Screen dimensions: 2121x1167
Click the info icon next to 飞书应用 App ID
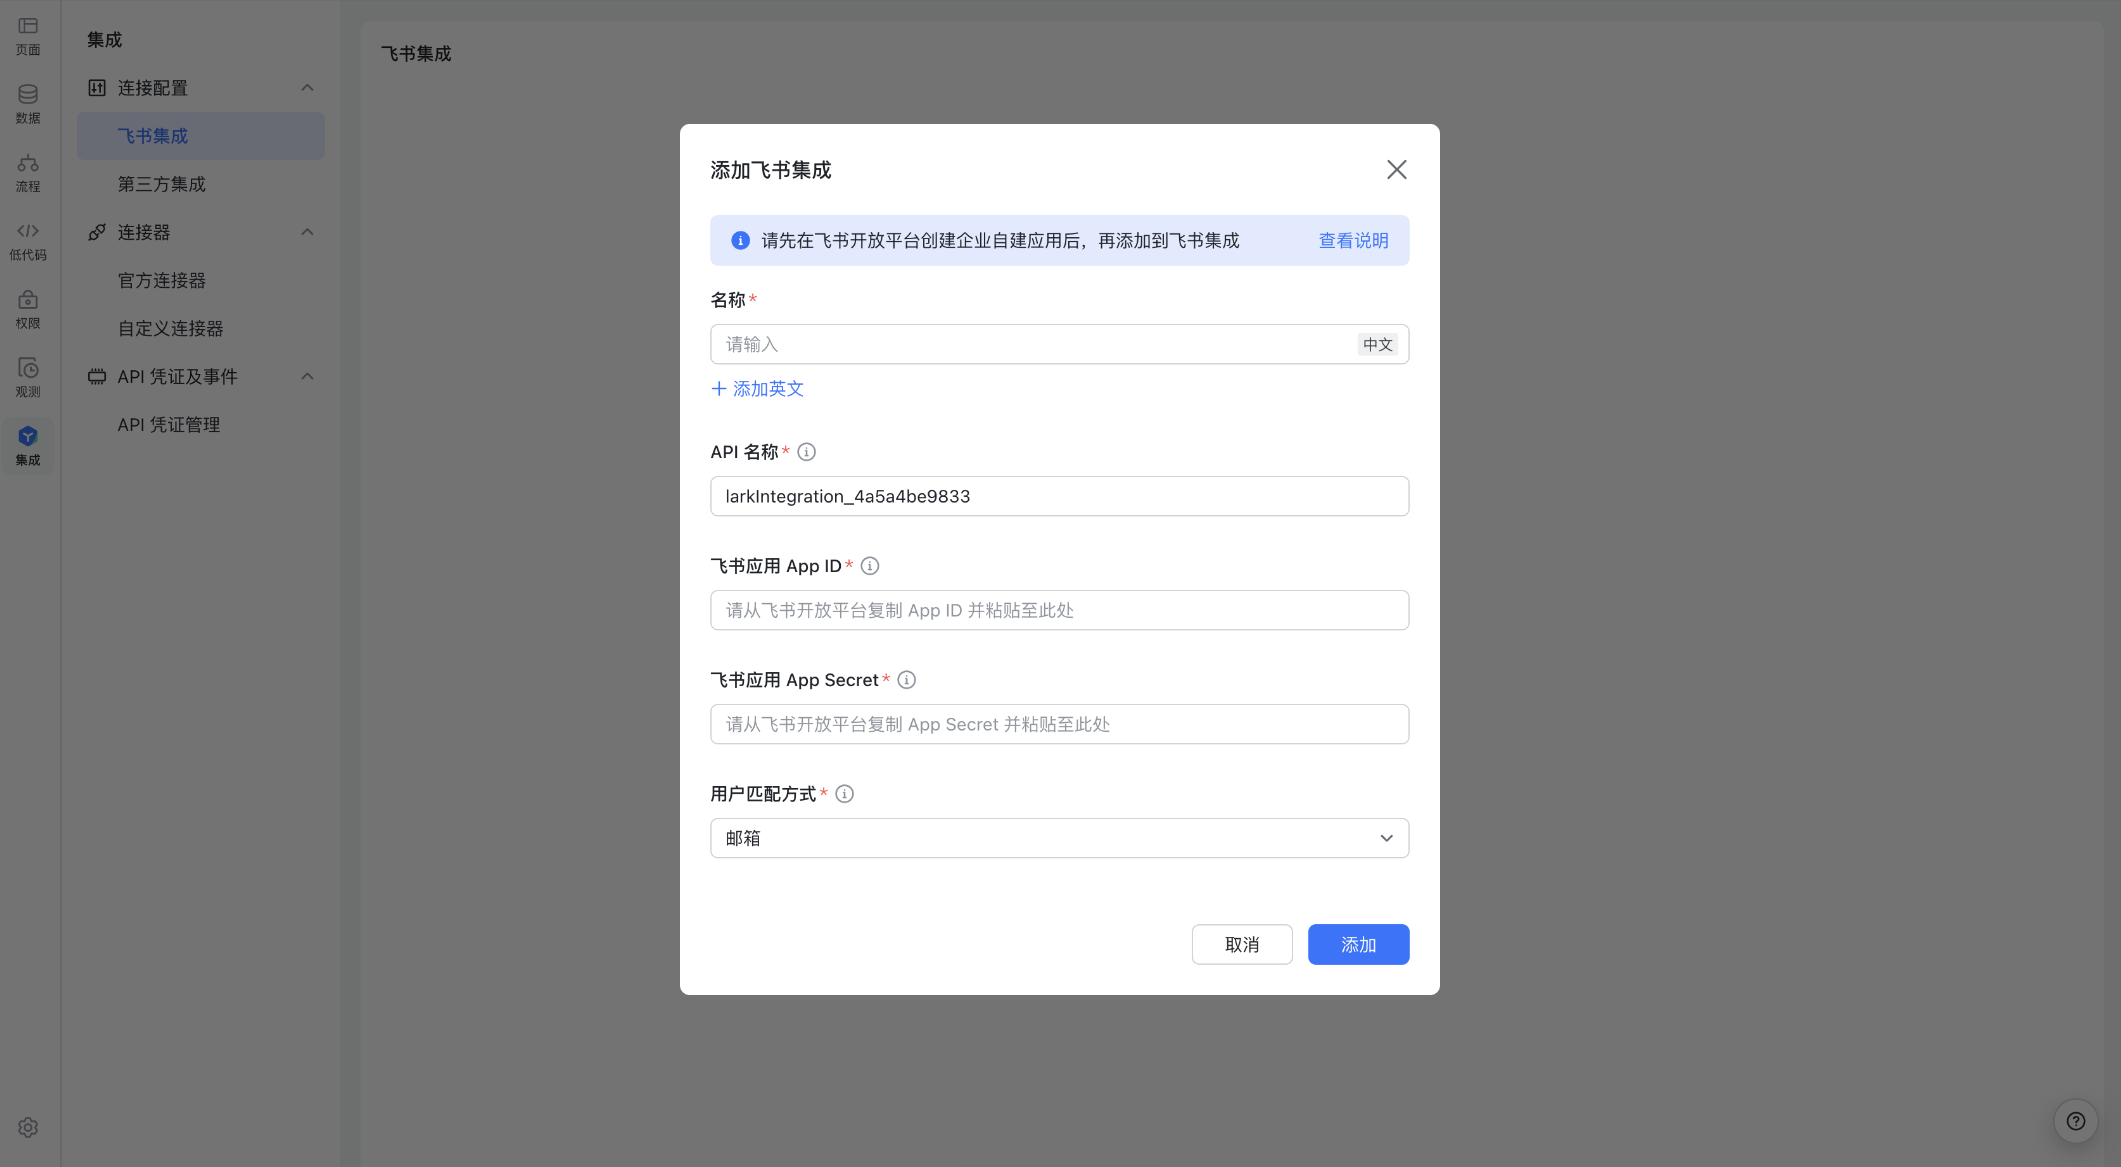pyautogui.click(x=870, y=566)
